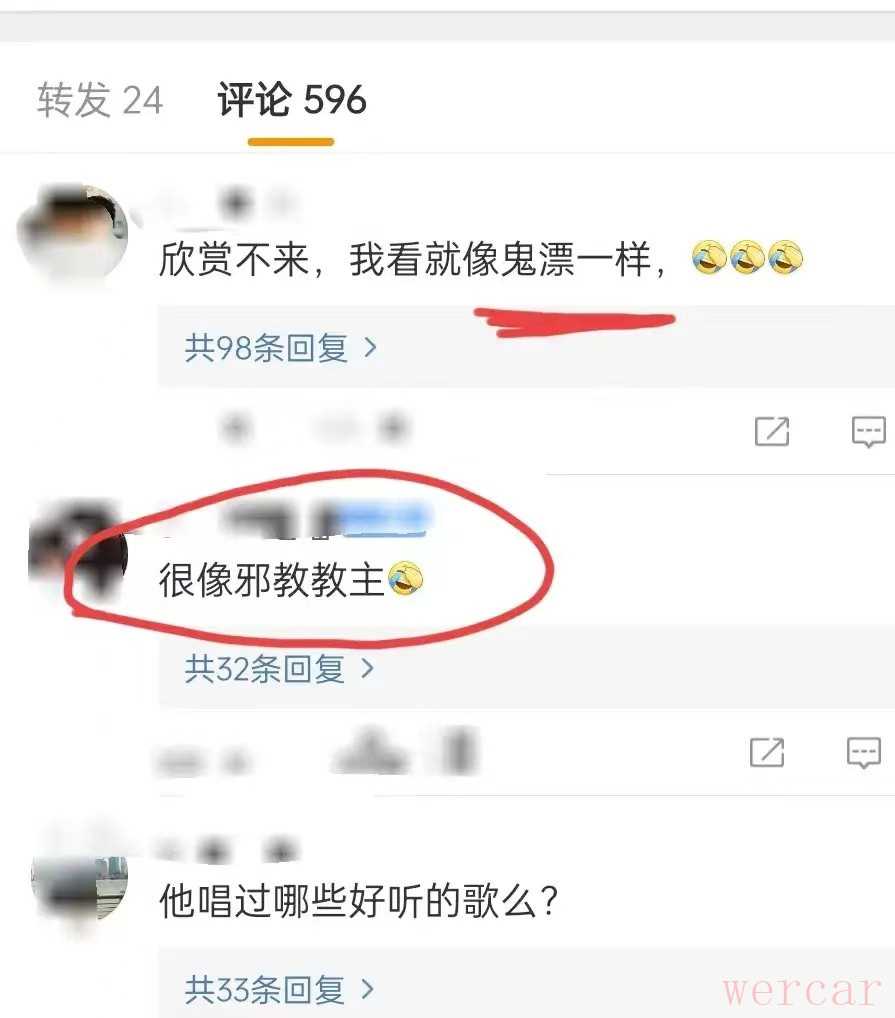This screenshot has width=895, height=1018.
Task: Tap share icon under second comment
Action: 766,752
